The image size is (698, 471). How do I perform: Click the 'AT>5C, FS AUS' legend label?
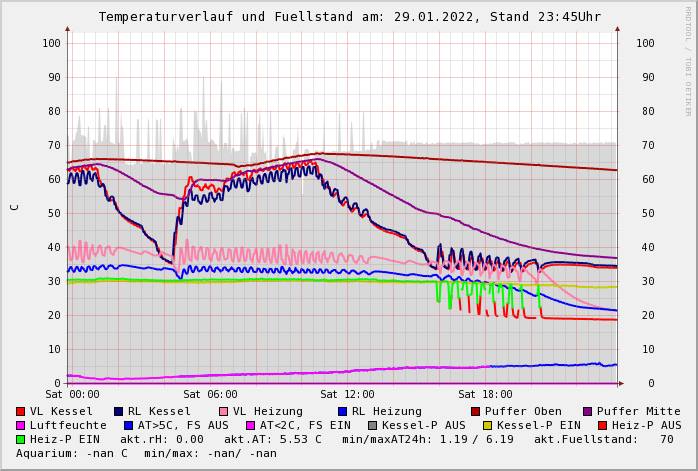183,426
